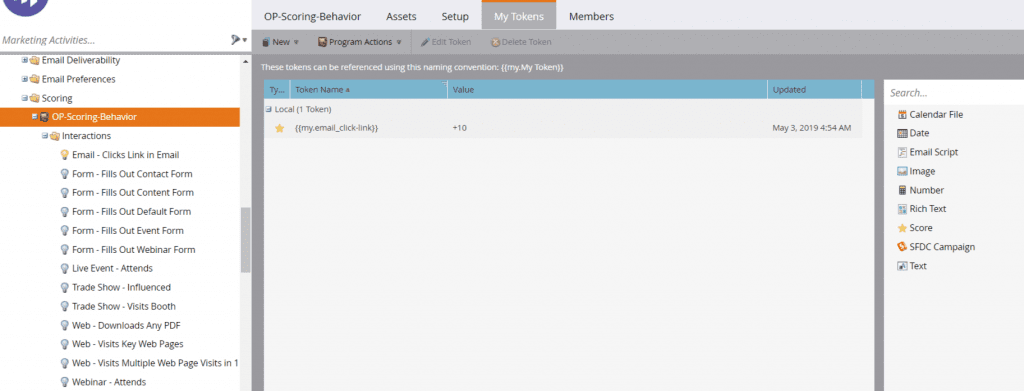Click lightbulb icon for Fills Out Default Form

click(x=65, y=211)
